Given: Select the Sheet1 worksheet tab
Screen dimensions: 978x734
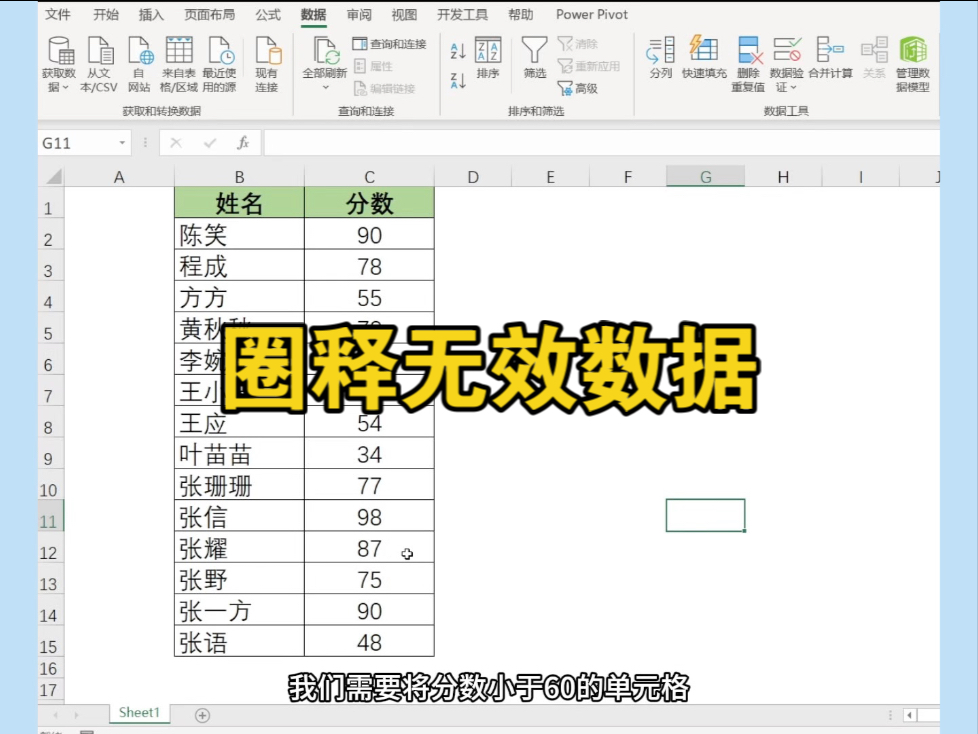Looking at the screenshot, I should click(139, 712).
